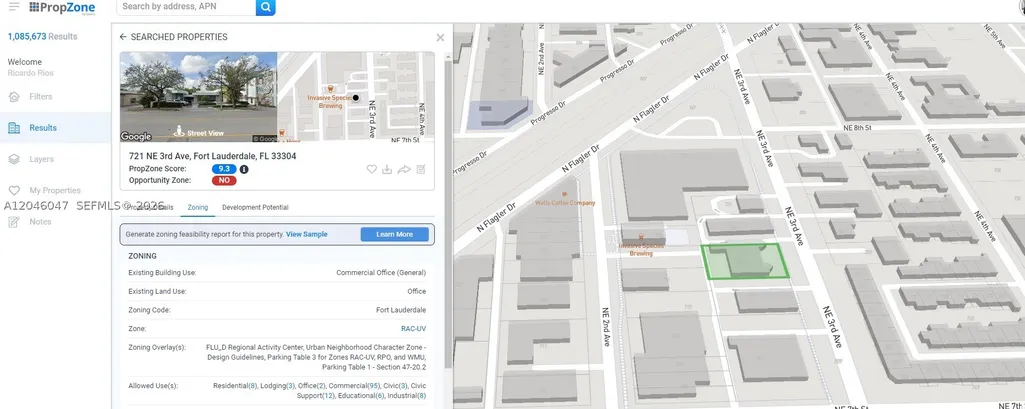Open the RAC-UV zone link
The width and height of the screenshot is (1025, 409).
pos(413,329)
